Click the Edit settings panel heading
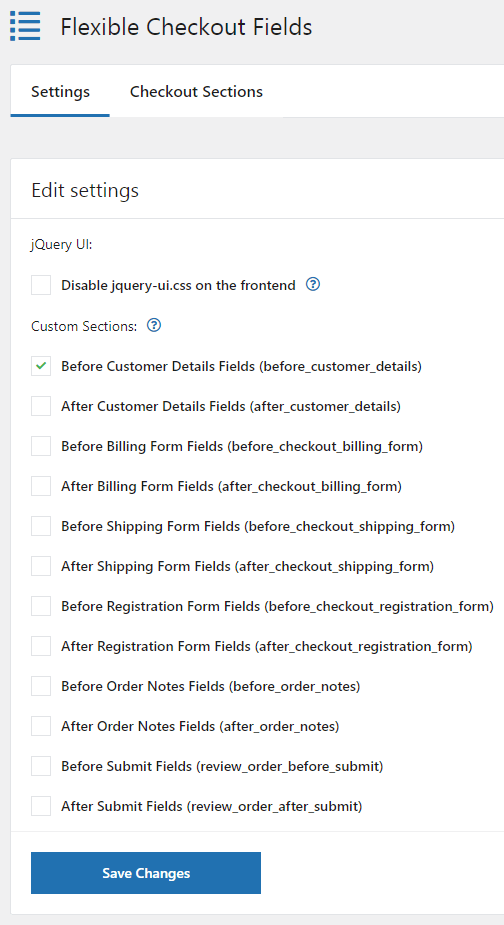The height and width of the screenshot is (925, 504). [85, 191]
